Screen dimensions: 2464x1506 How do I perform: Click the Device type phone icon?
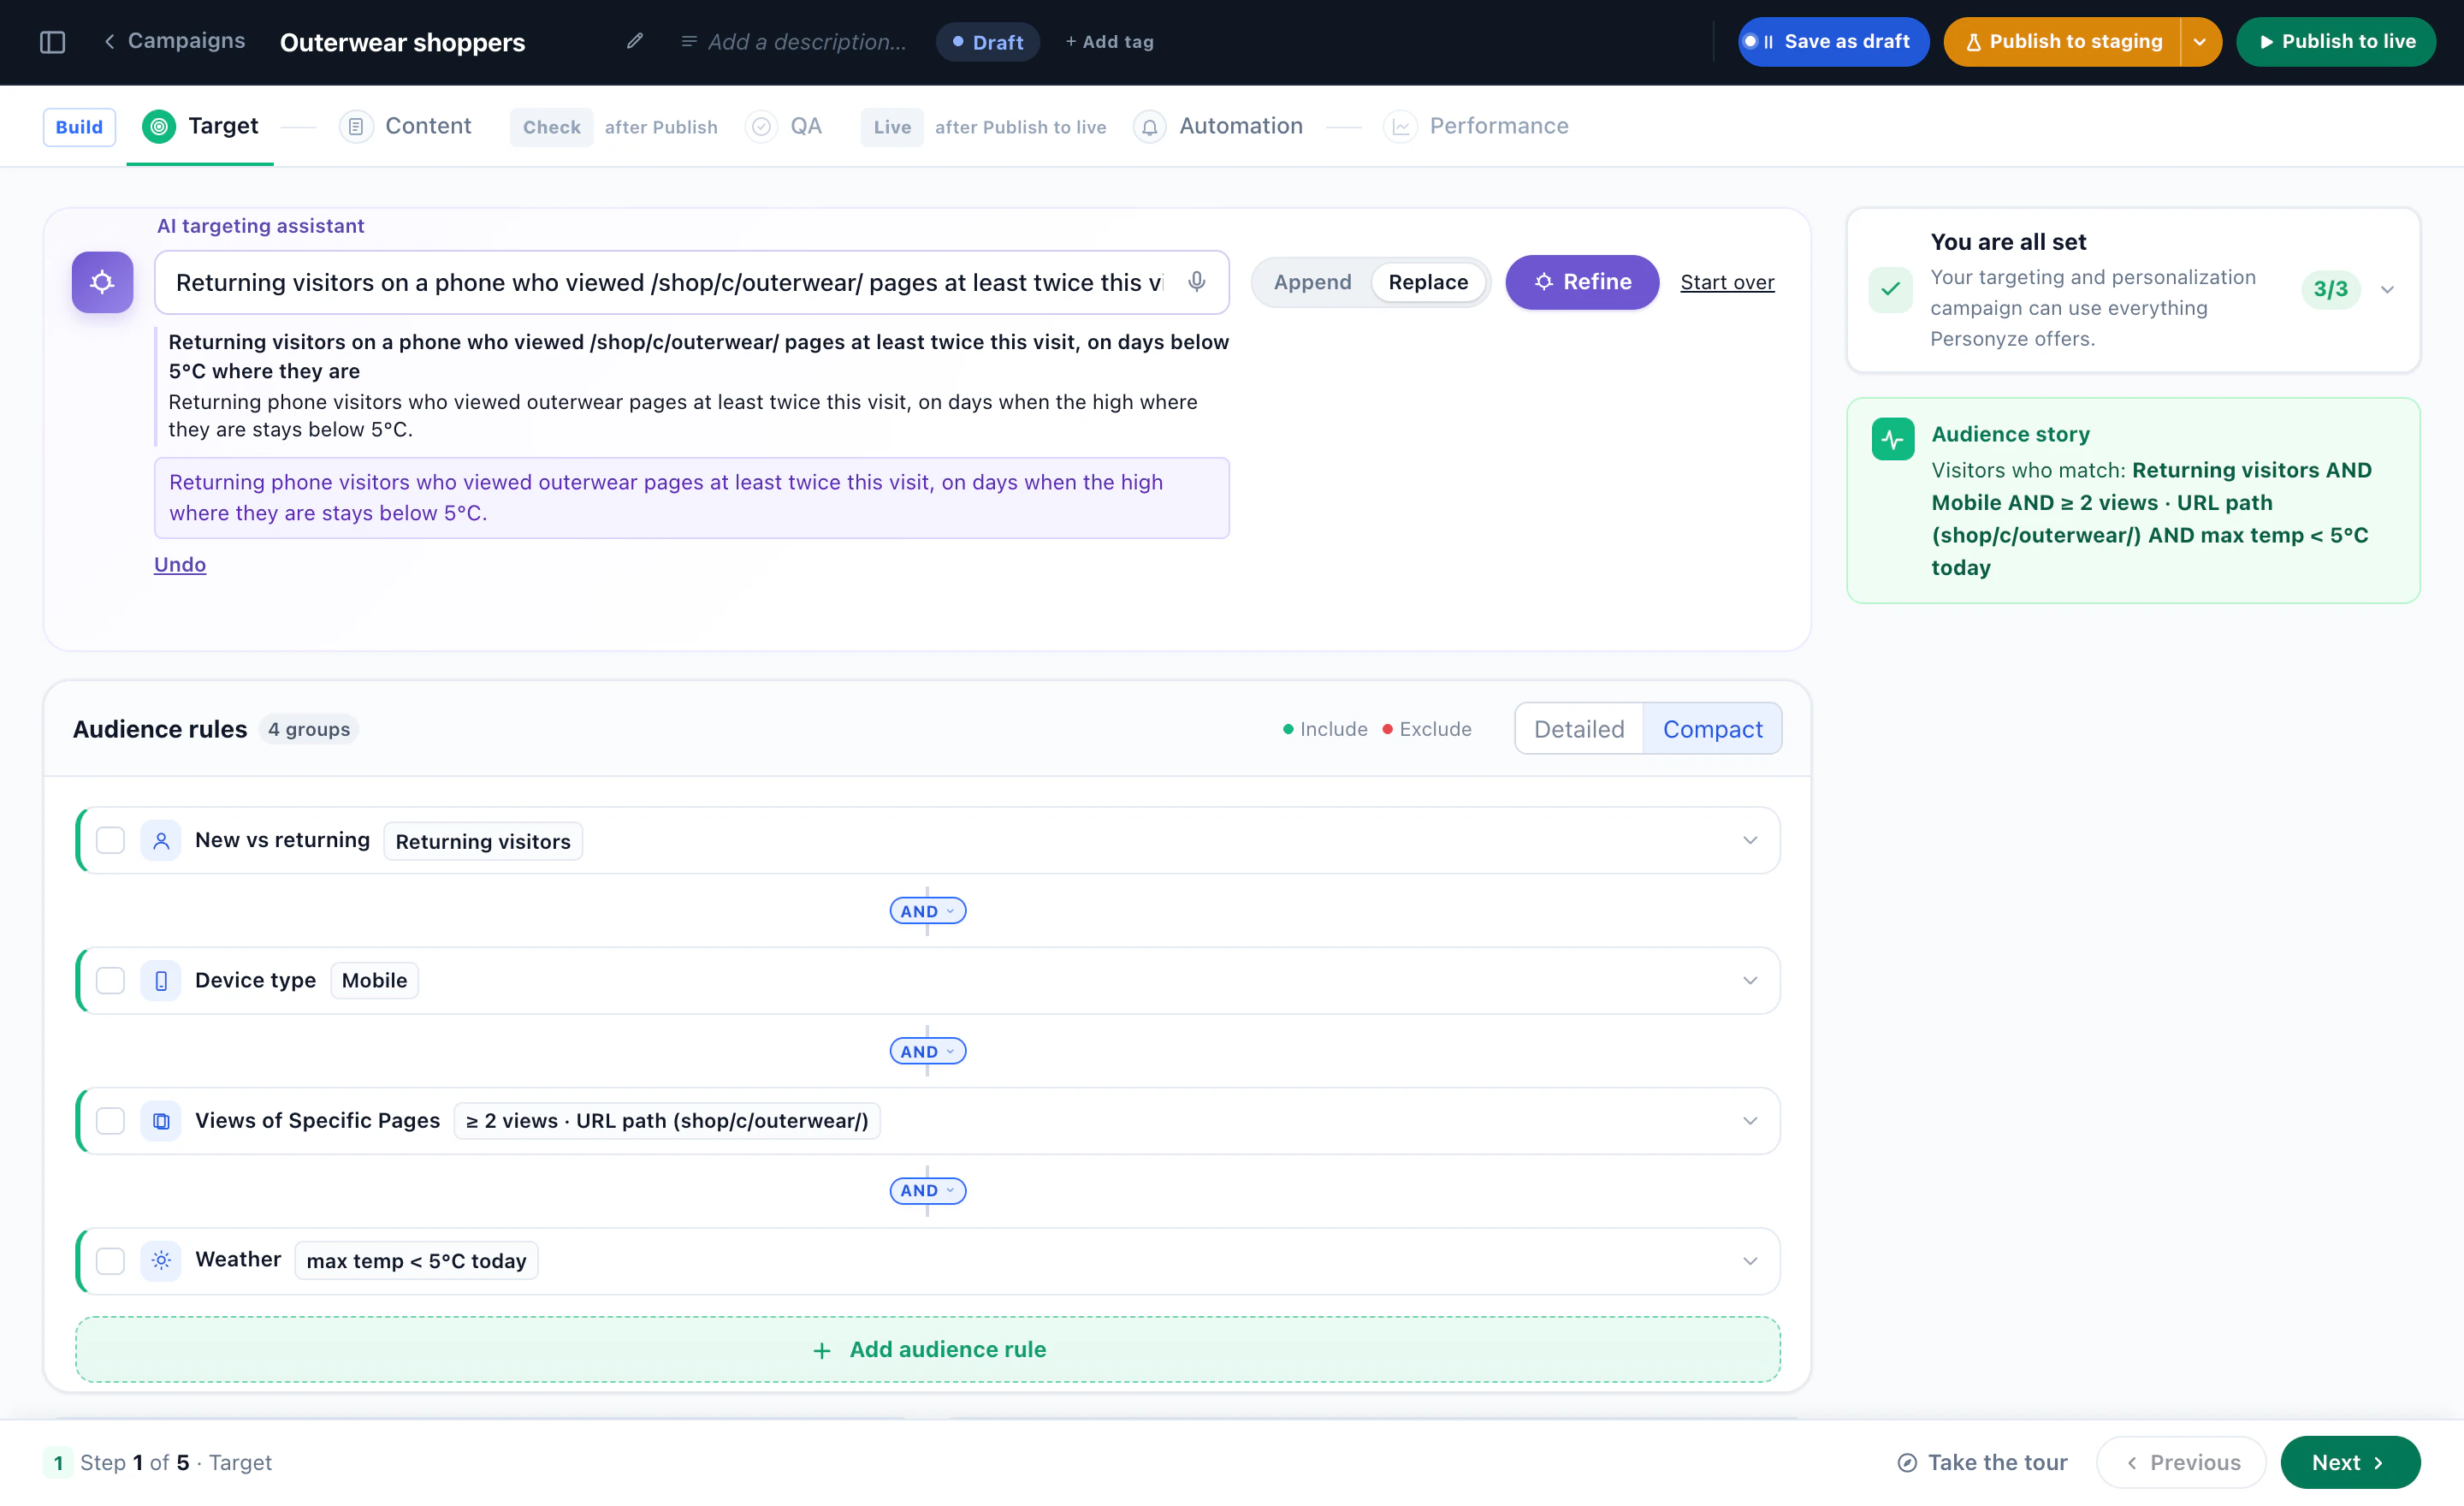[x=161, y=981]
